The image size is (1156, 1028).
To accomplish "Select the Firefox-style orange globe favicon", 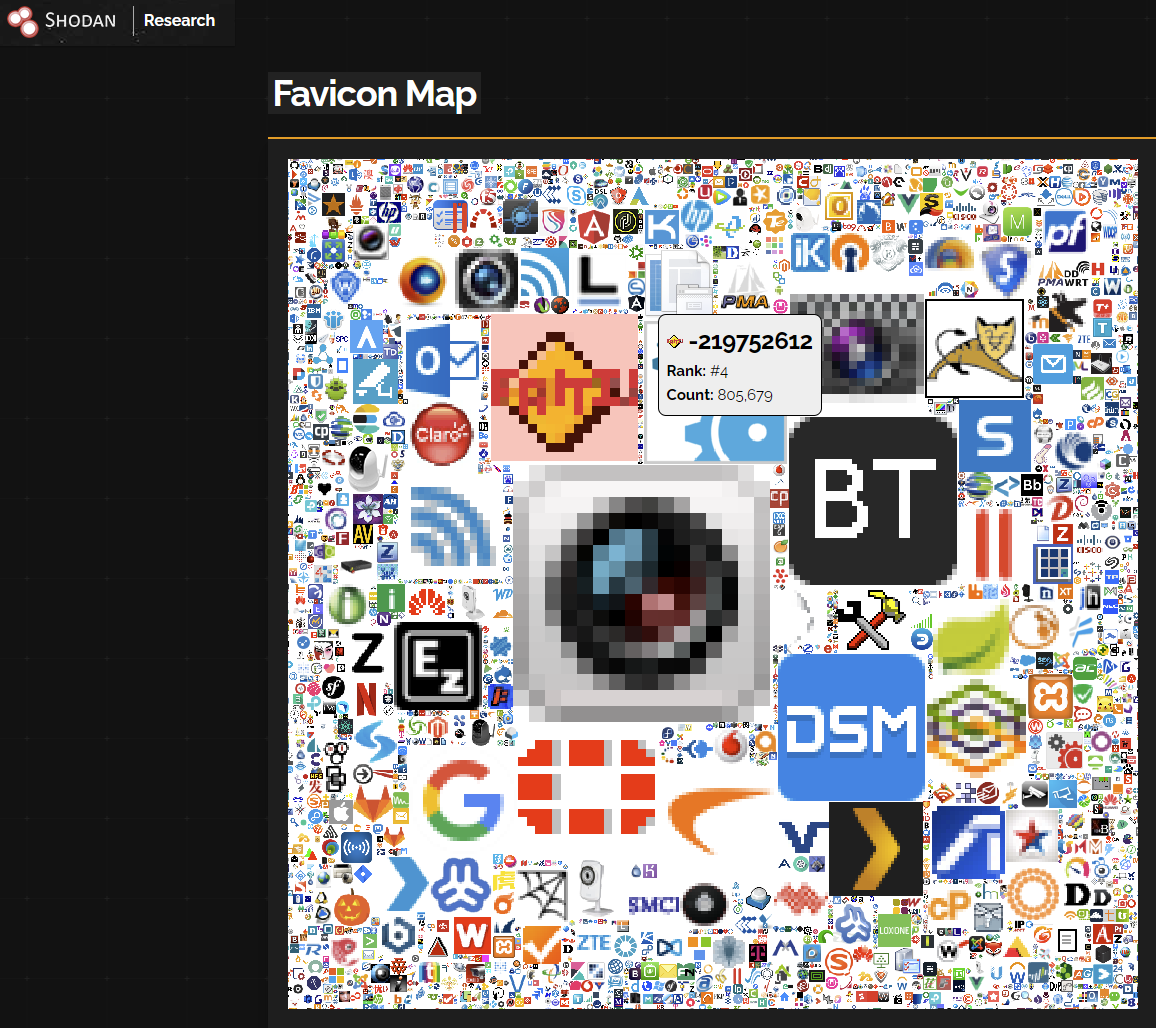I will (x=422, y=280).
